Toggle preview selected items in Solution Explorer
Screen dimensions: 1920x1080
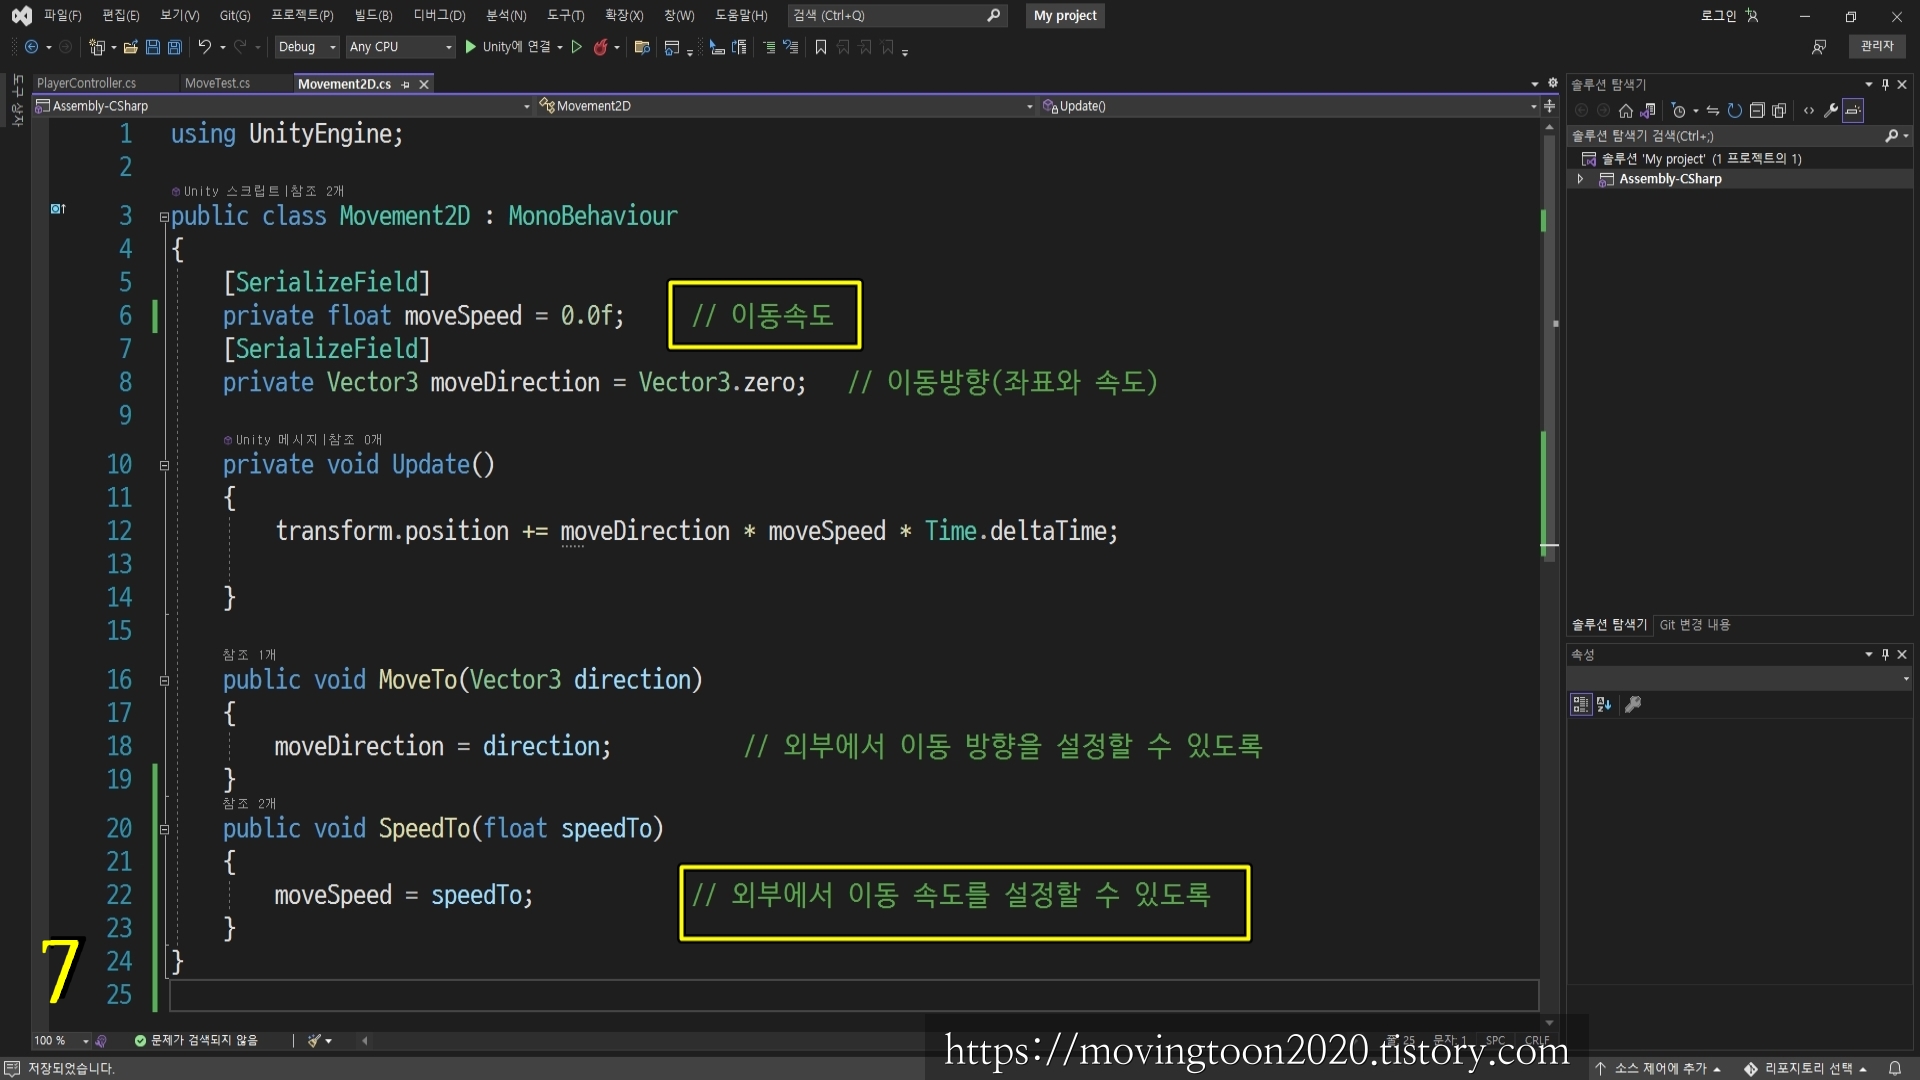point(1853,111)
